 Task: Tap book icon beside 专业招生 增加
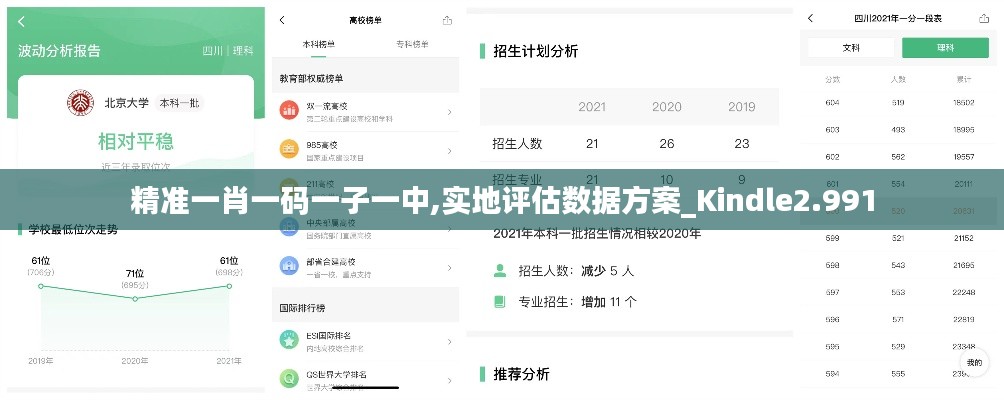pyautogui.click(x=500, y=301)
